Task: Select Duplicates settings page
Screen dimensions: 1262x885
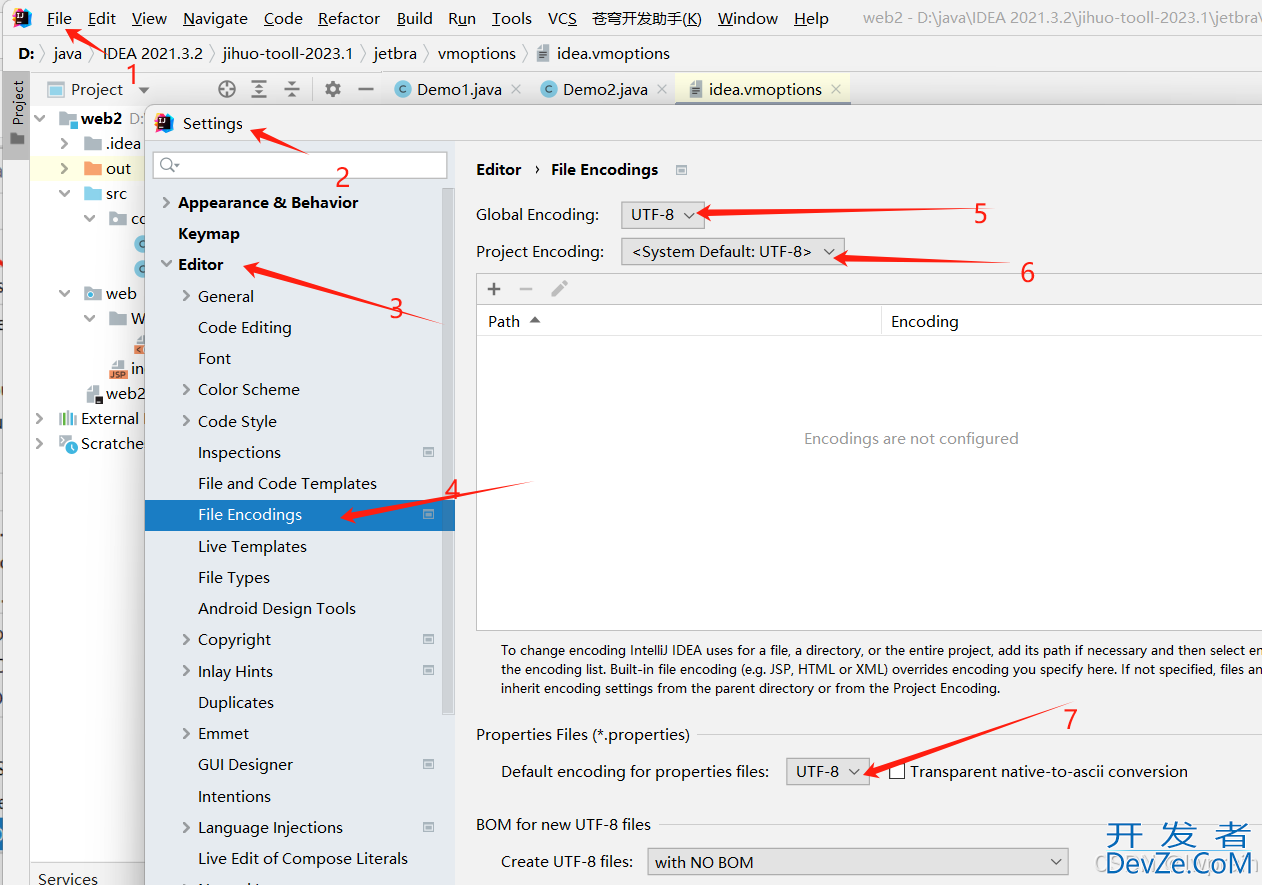Action: click(x=236, y=702)
